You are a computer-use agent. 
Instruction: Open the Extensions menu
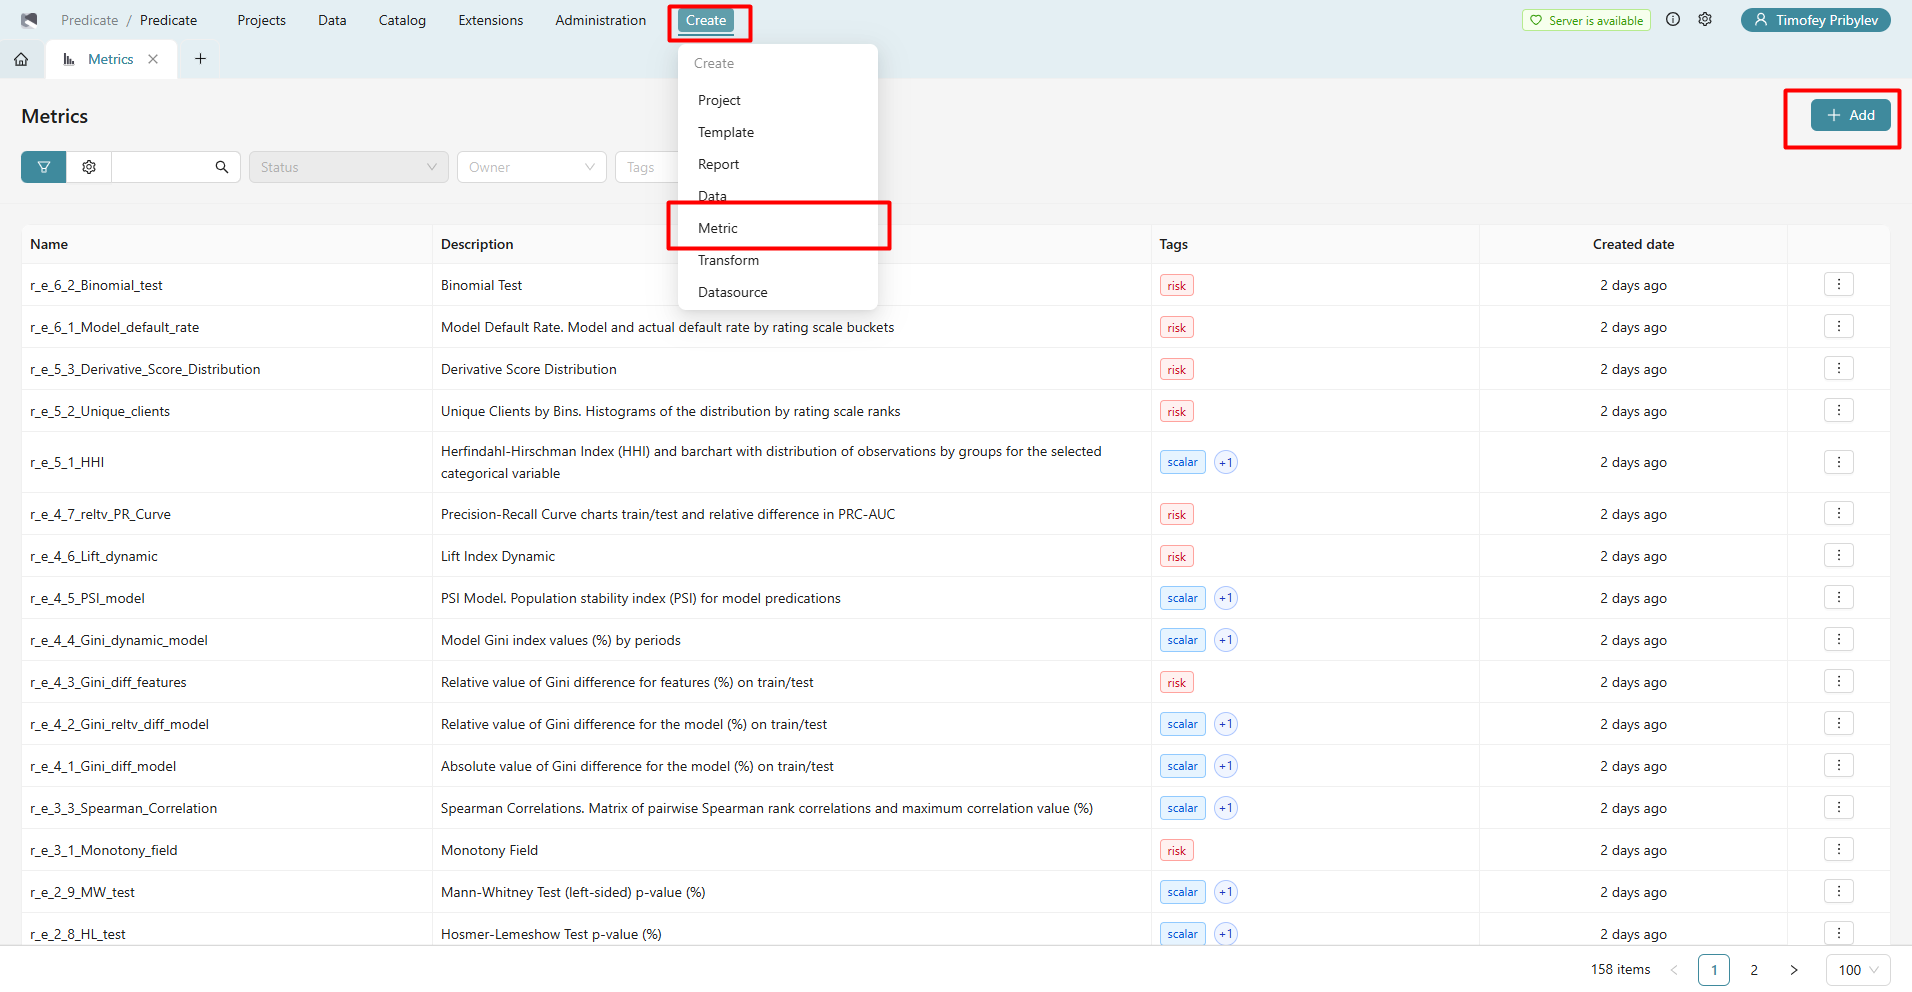[x=490, y=20]
